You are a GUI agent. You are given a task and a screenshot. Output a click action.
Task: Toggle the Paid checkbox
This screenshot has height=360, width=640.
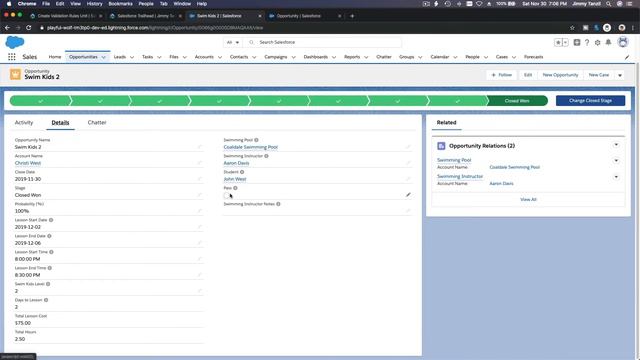click(x=227, y=196)
